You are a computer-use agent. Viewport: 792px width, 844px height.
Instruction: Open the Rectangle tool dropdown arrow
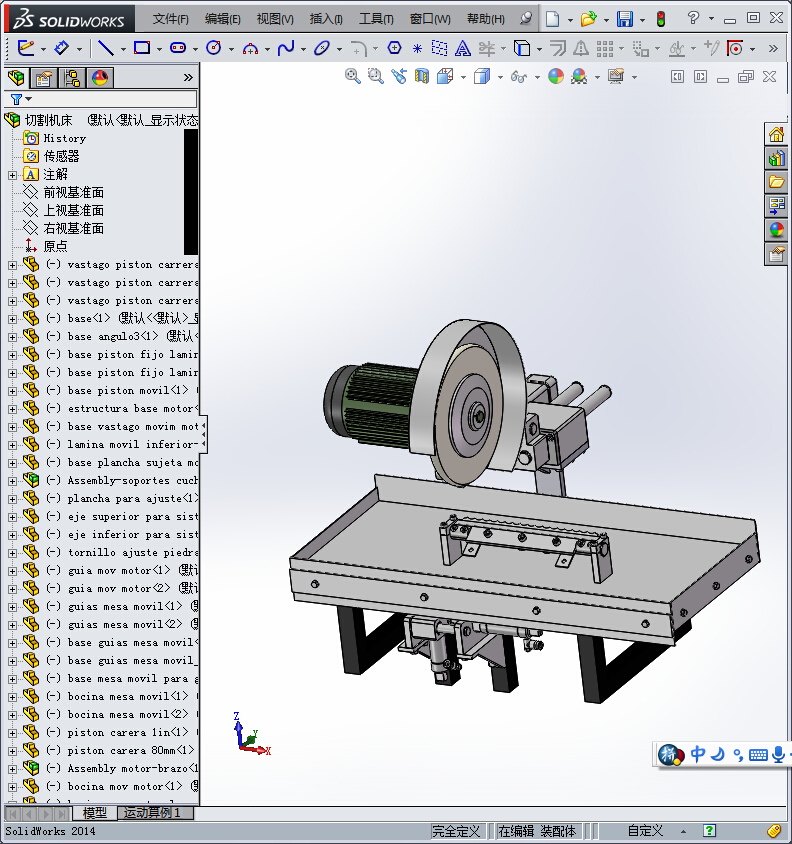[159, 49]
